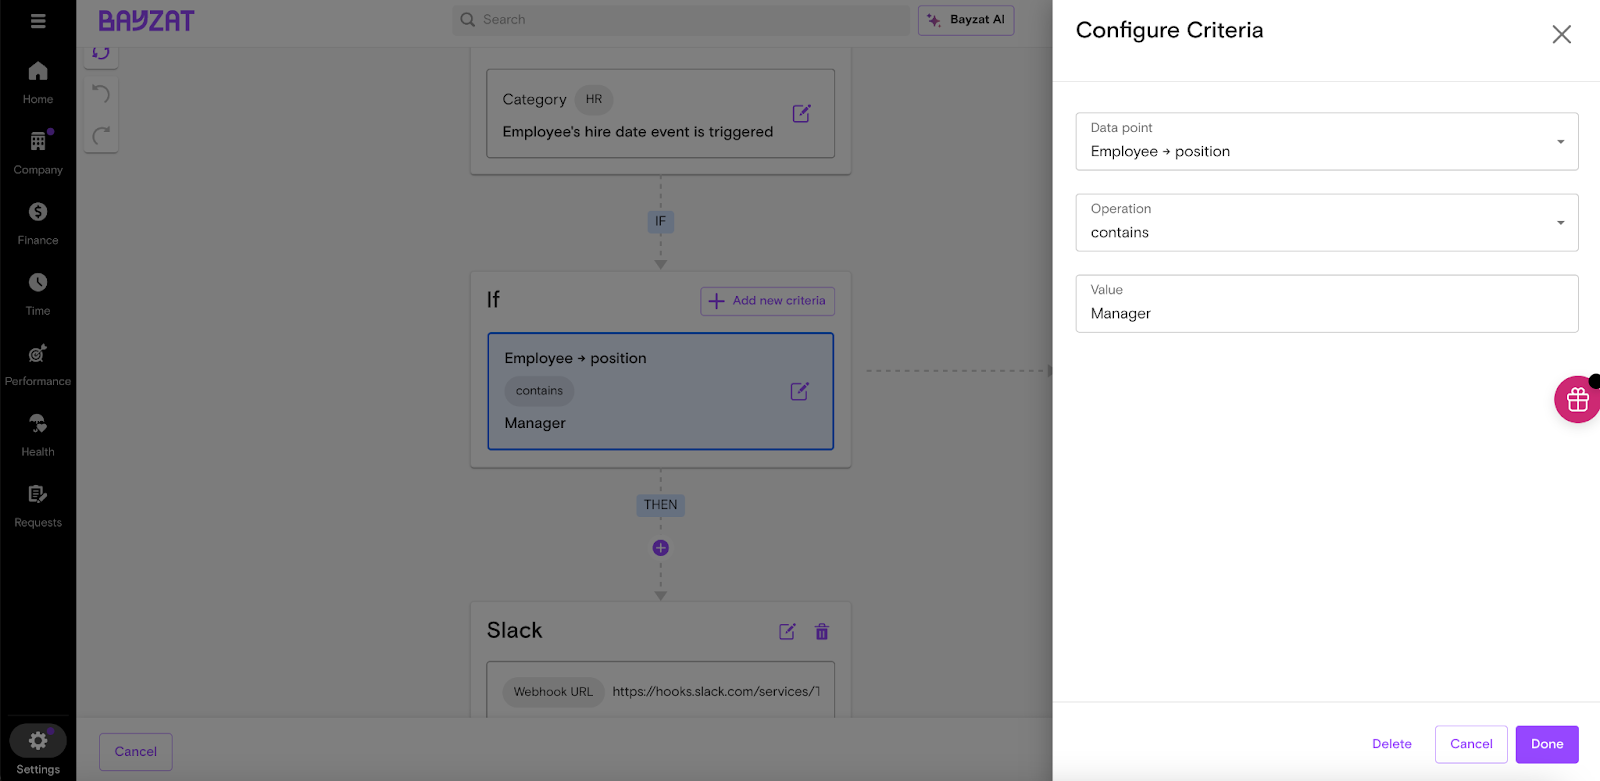Click the undo arrow icon
The height and width of the screenshot is (781, 1600).
point(101,94)
